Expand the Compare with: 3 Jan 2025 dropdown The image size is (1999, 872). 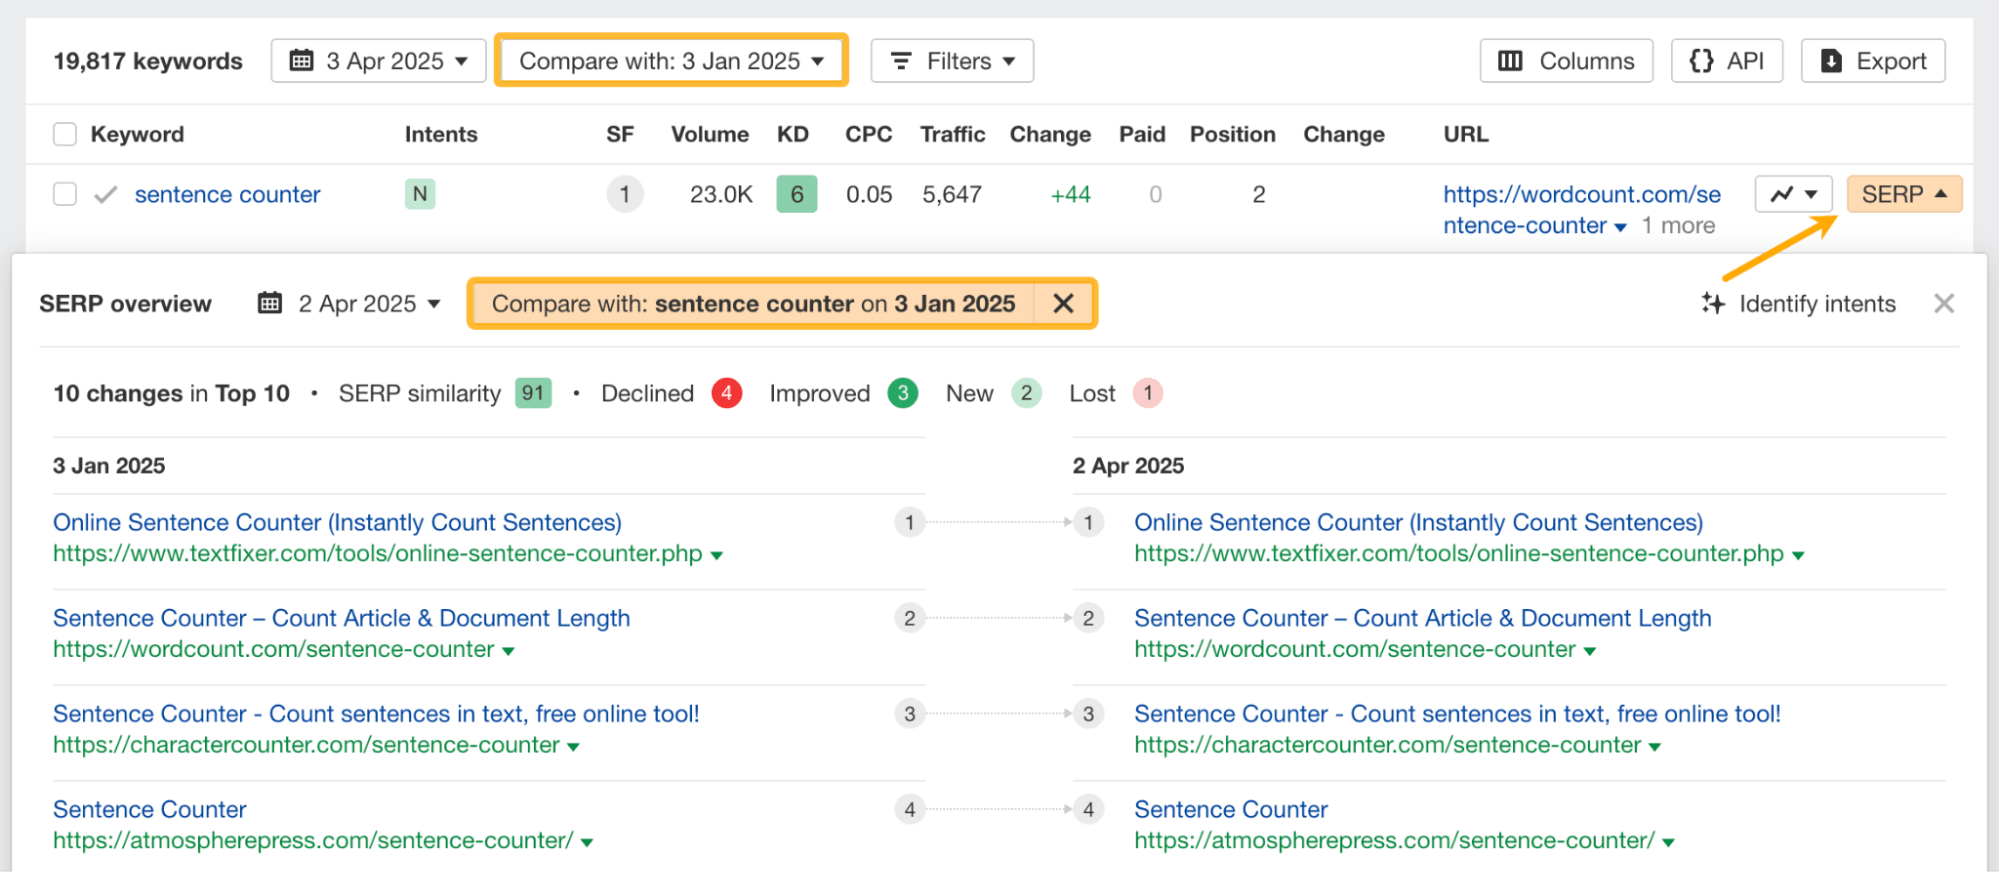(671, 61)
